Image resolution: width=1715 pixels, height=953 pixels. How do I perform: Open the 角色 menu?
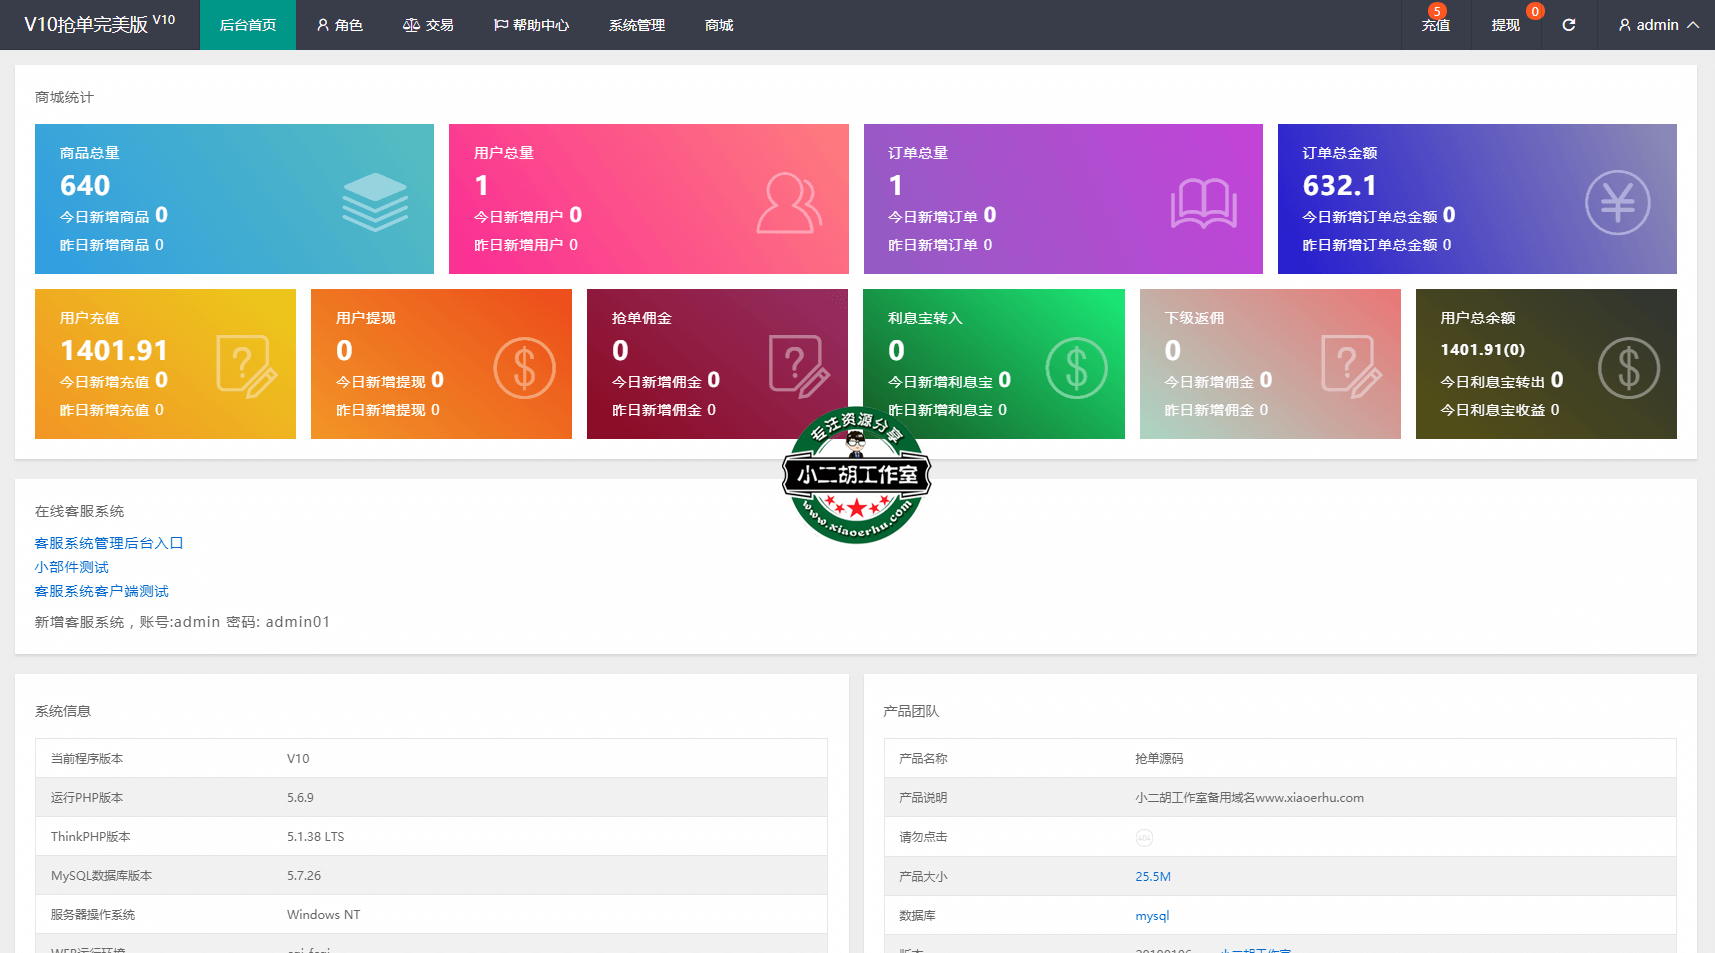pyautogui.click(x=339, y=25)
